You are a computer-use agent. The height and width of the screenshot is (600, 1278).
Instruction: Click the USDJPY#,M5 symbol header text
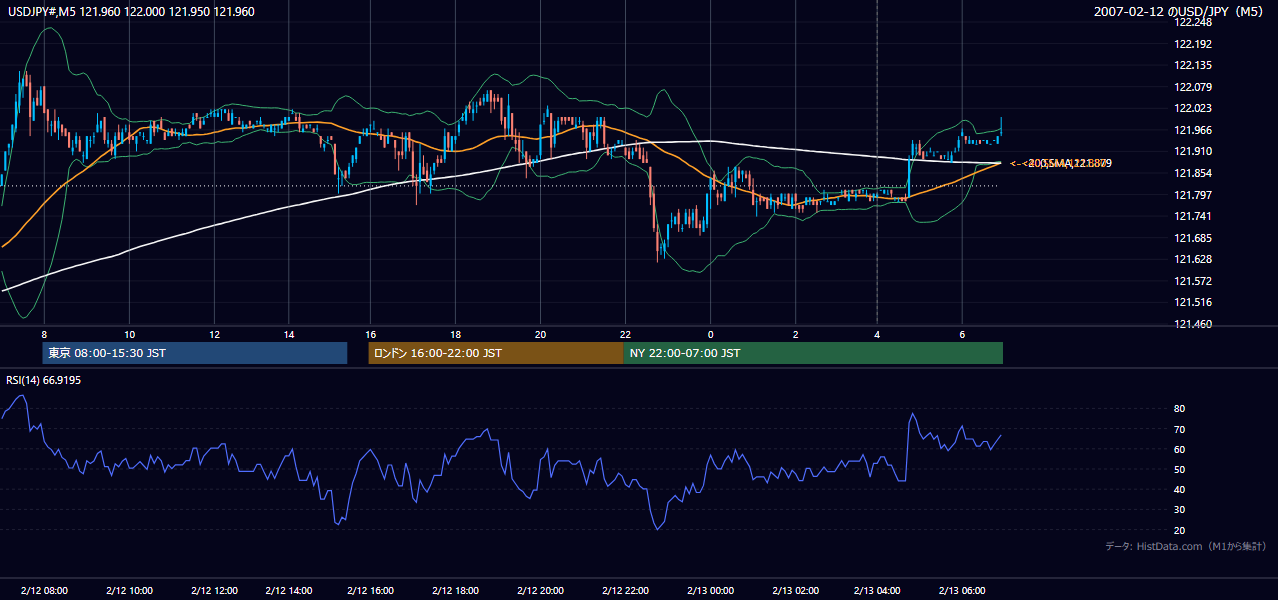(130, 12)
